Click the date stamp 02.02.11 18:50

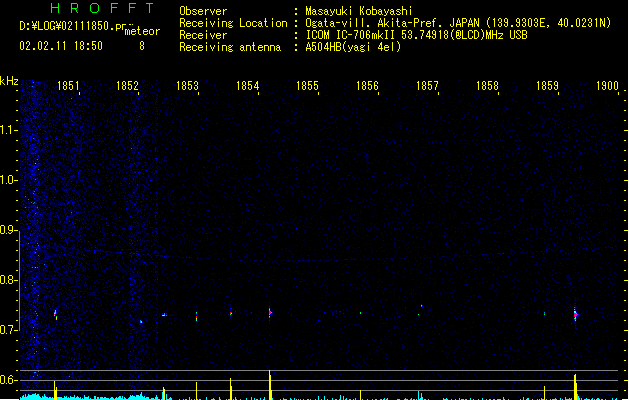coord(61,46)
